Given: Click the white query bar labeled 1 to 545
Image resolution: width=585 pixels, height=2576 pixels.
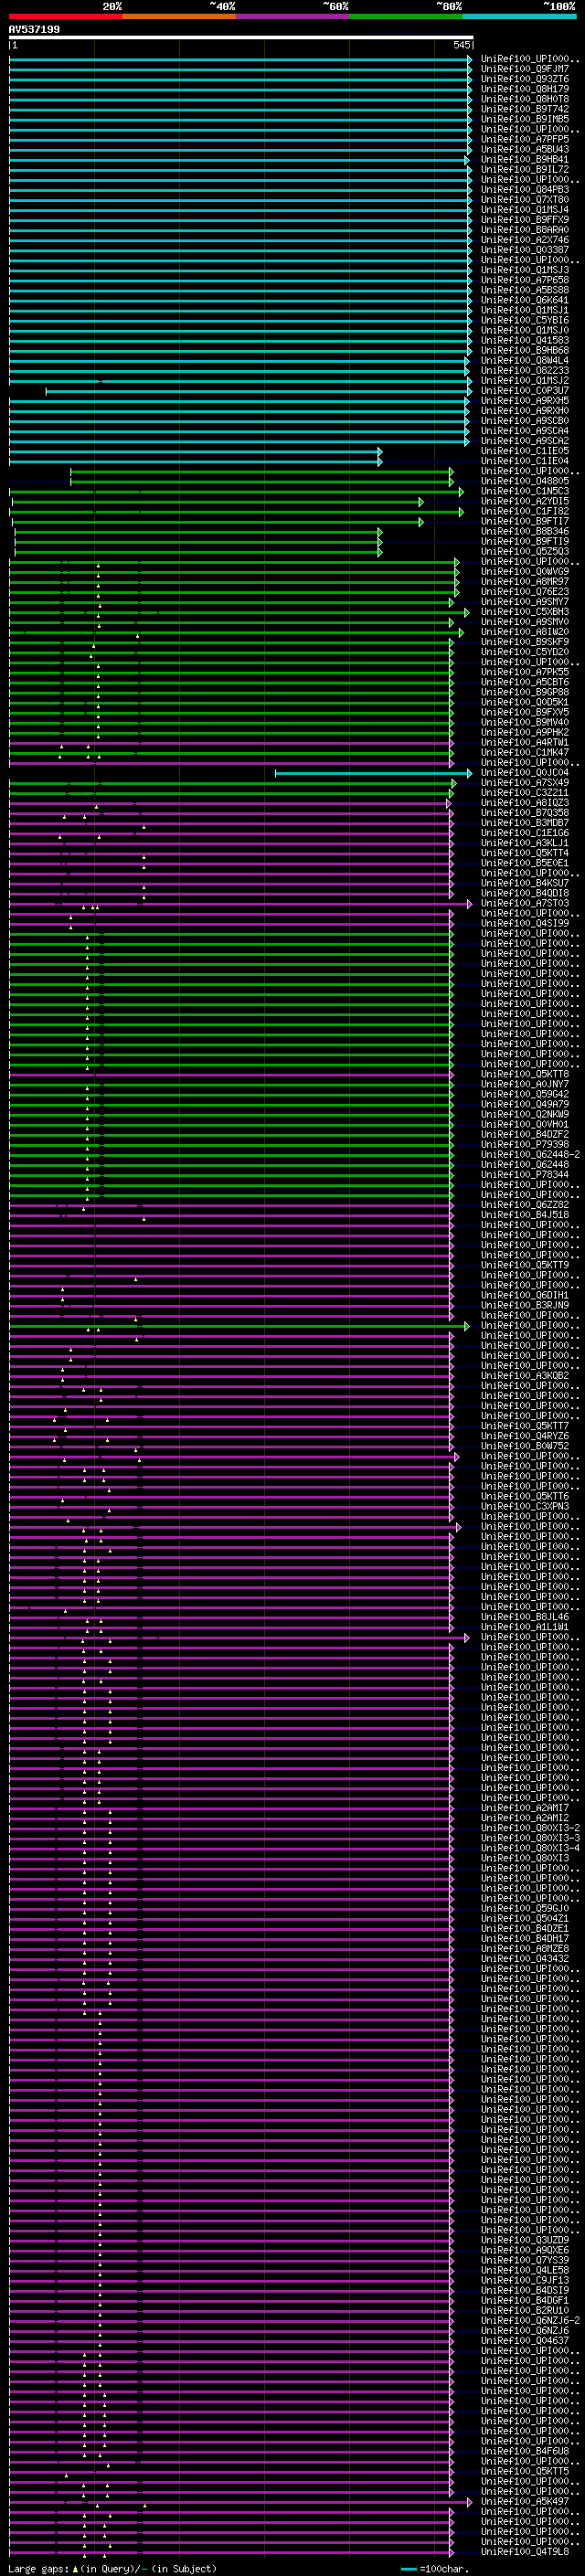Looking at the screenshot, I should (241, 37).
